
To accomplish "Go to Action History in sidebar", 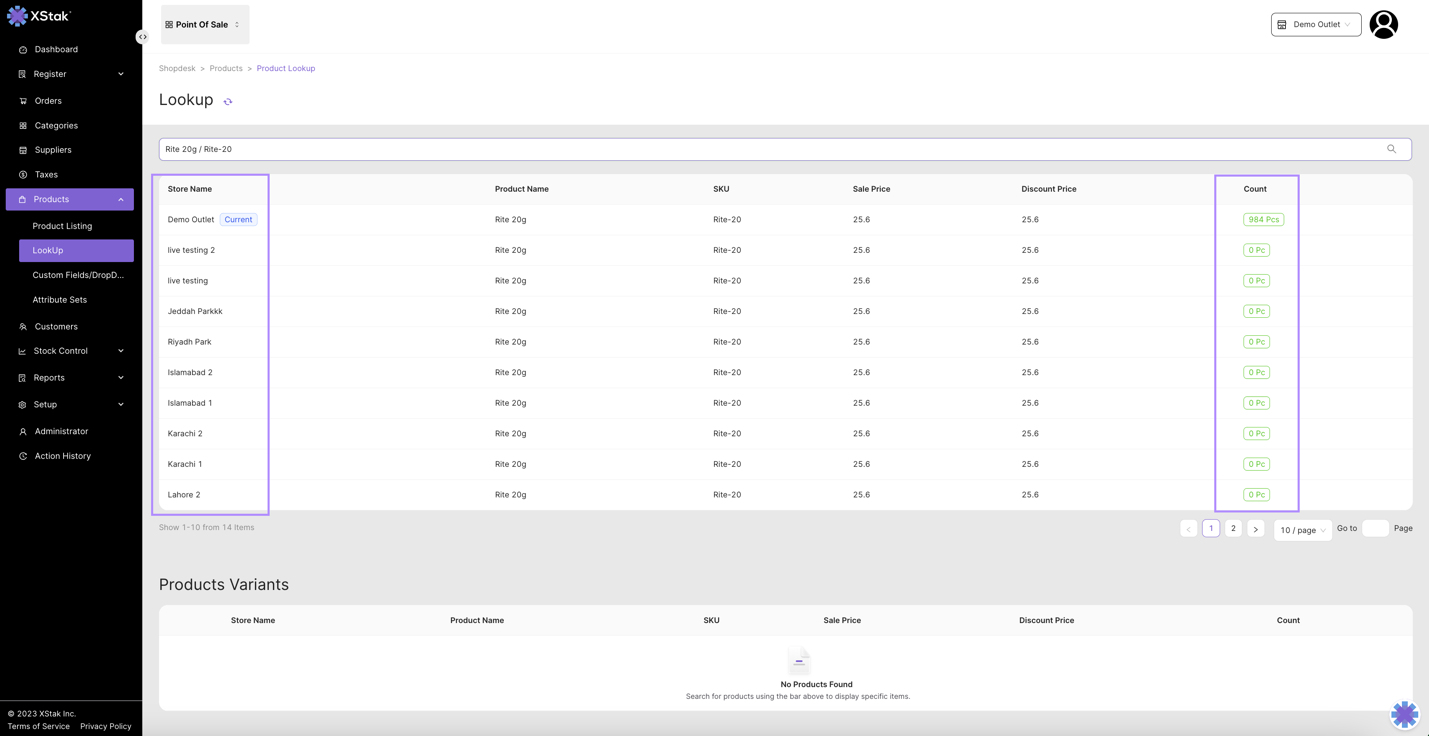I will point(62,456).
